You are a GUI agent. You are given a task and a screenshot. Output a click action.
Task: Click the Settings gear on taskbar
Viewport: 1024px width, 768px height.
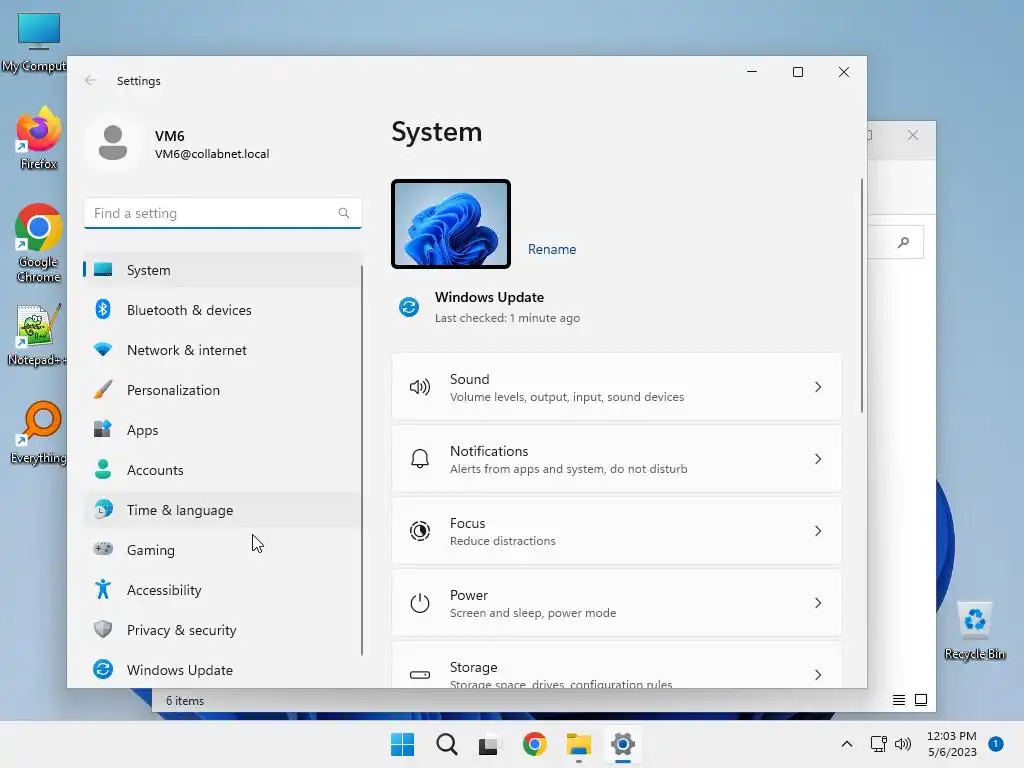(x=623, y=744)
